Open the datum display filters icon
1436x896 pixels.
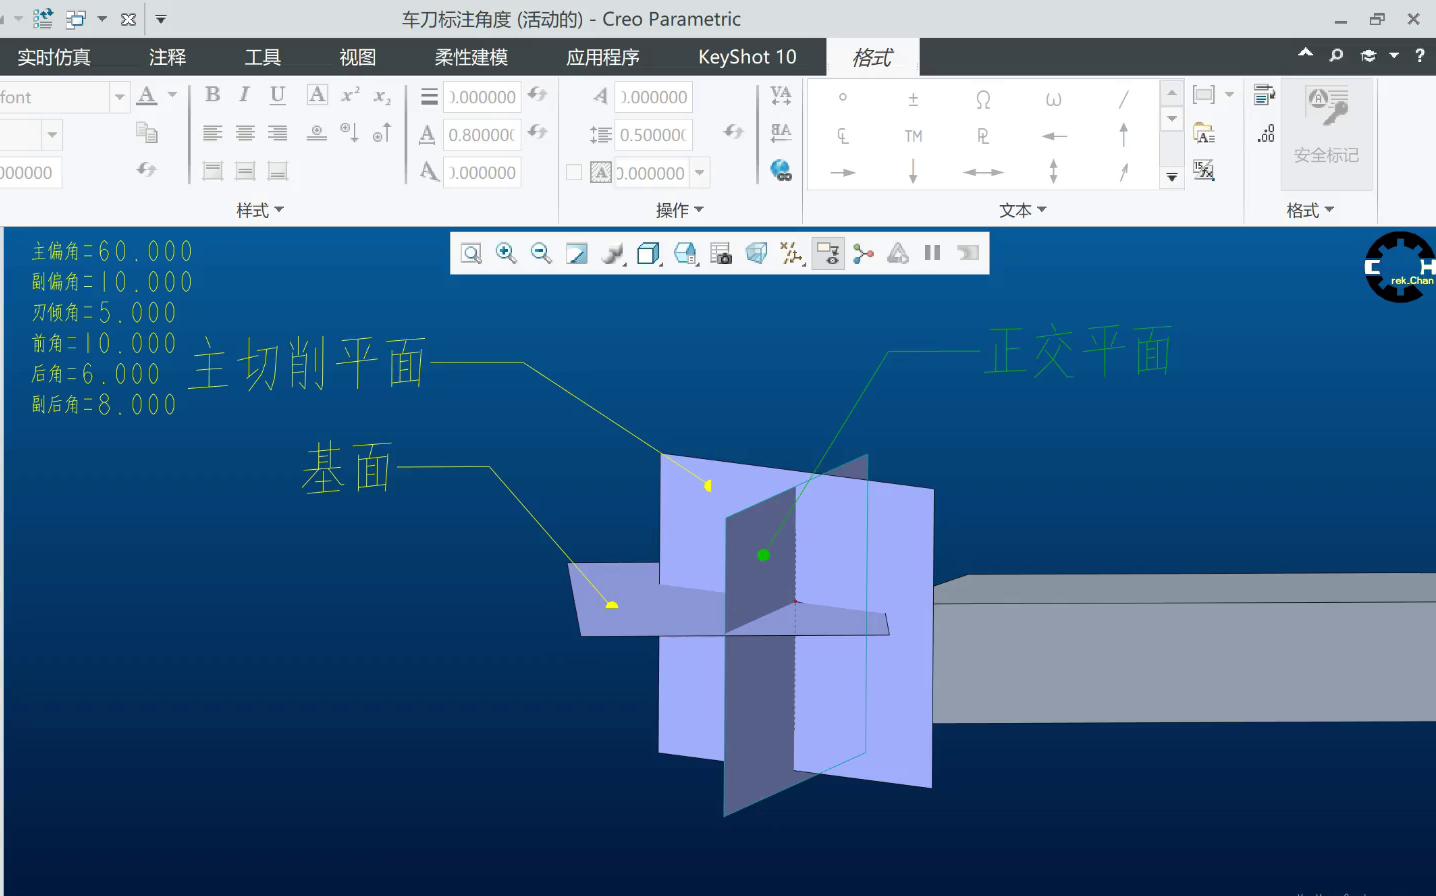coord(792,253)
